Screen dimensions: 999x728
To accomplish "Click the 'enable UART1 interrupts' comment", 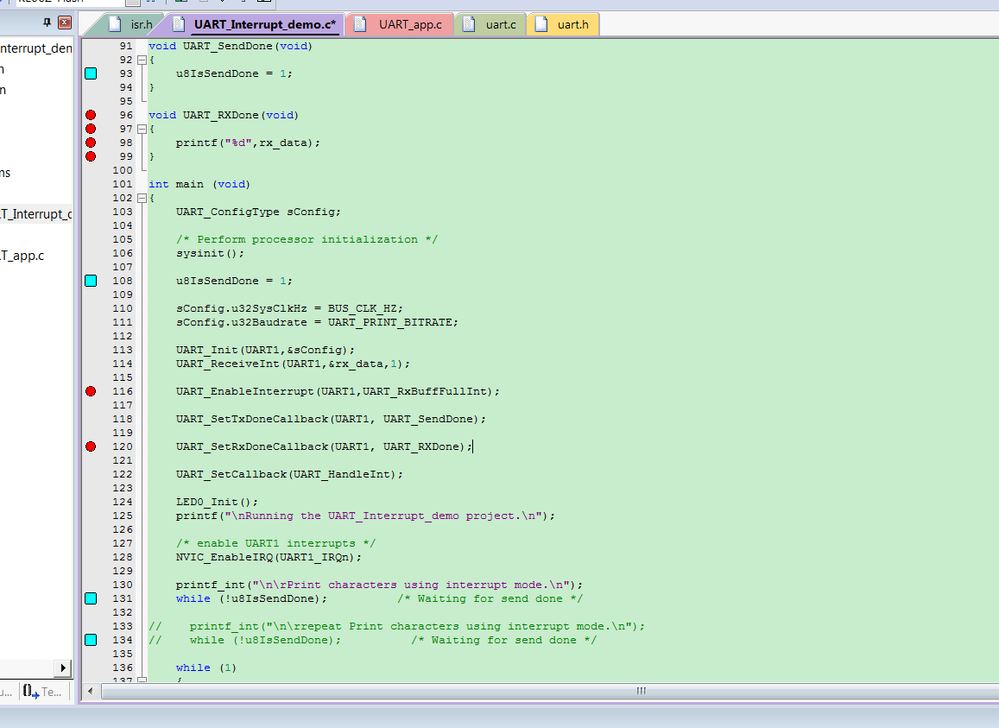I will tap(276, 543).
